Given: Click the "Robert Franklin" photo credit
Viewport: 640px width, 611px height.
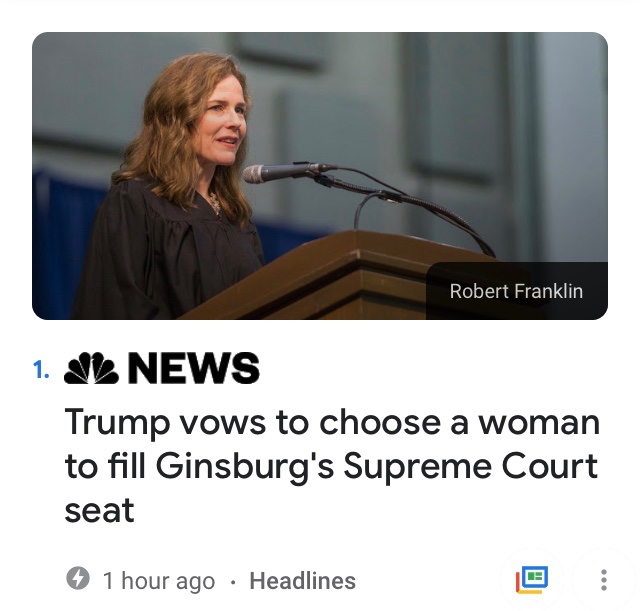Looking at the screenshot, I should tap(516, 292).
